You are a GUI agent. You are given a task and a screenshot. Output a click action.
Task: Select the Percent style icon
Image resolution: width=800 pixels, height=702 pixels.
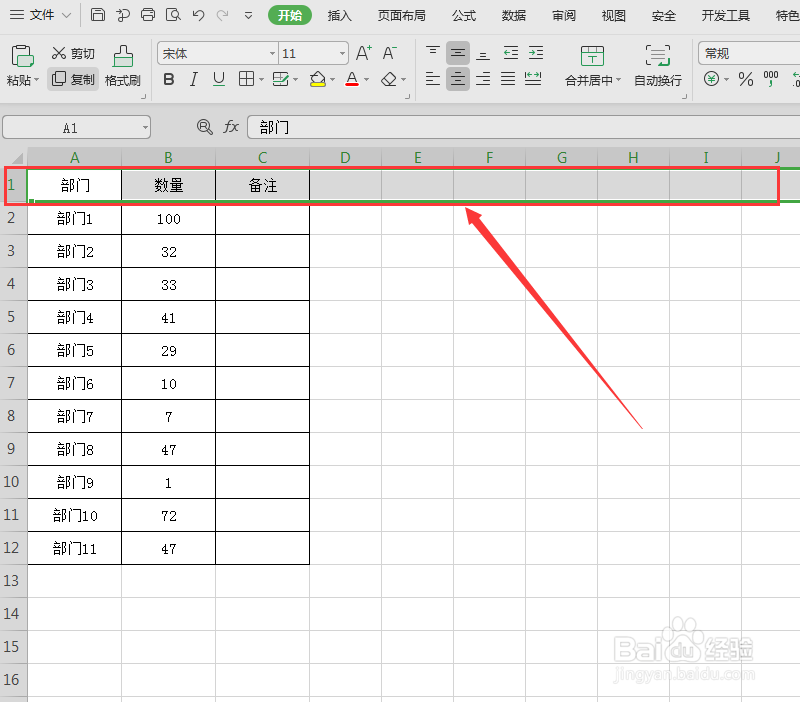745,80
